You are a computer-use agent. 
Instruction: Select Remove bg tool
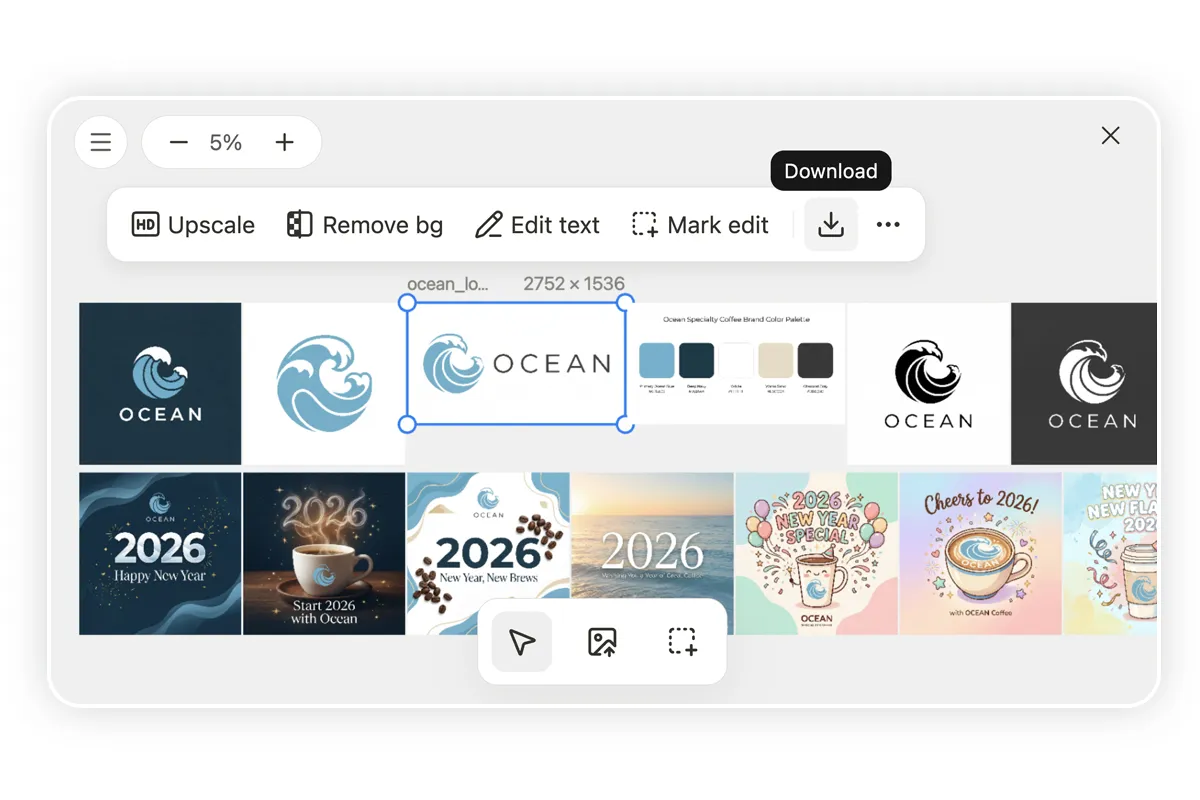click(x=365, y=225)
